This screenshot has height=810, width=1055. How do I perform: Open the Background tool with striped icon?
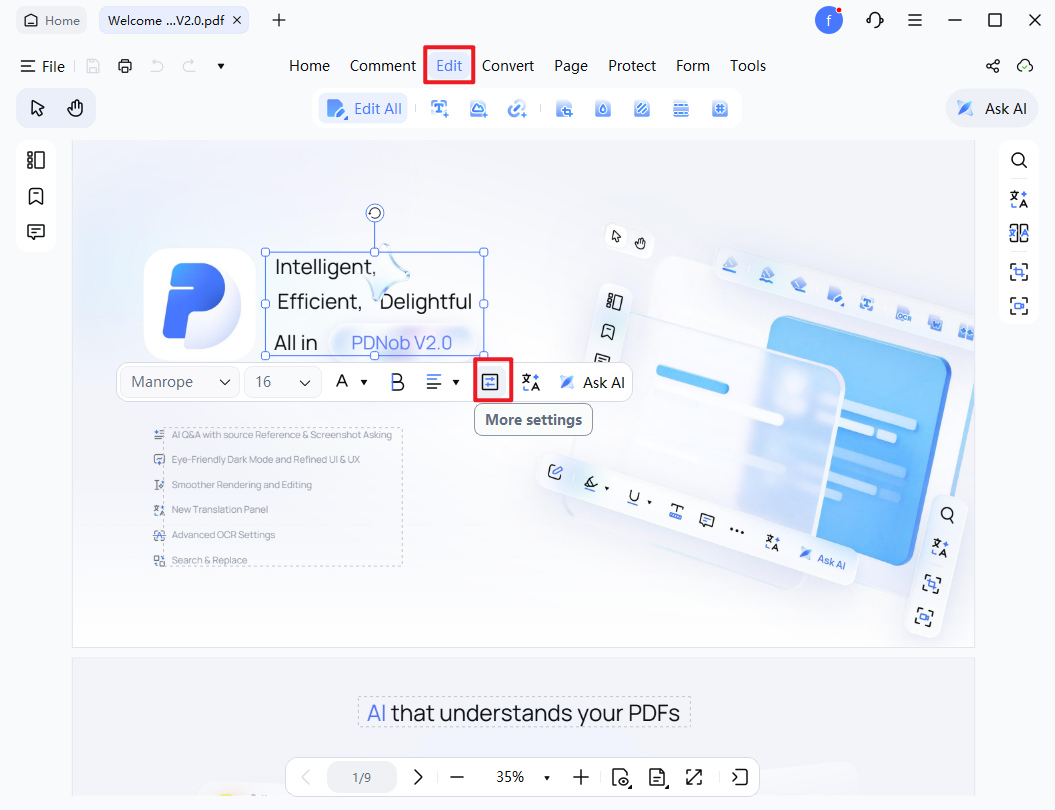point(642,108)
